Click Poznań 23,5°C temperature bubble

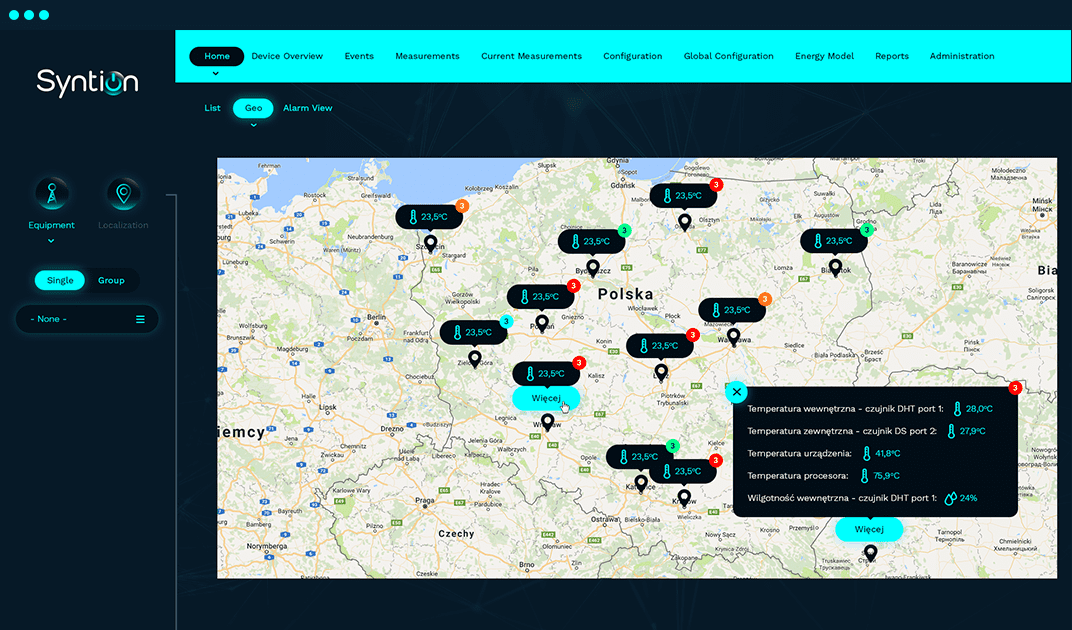[540, 297]
